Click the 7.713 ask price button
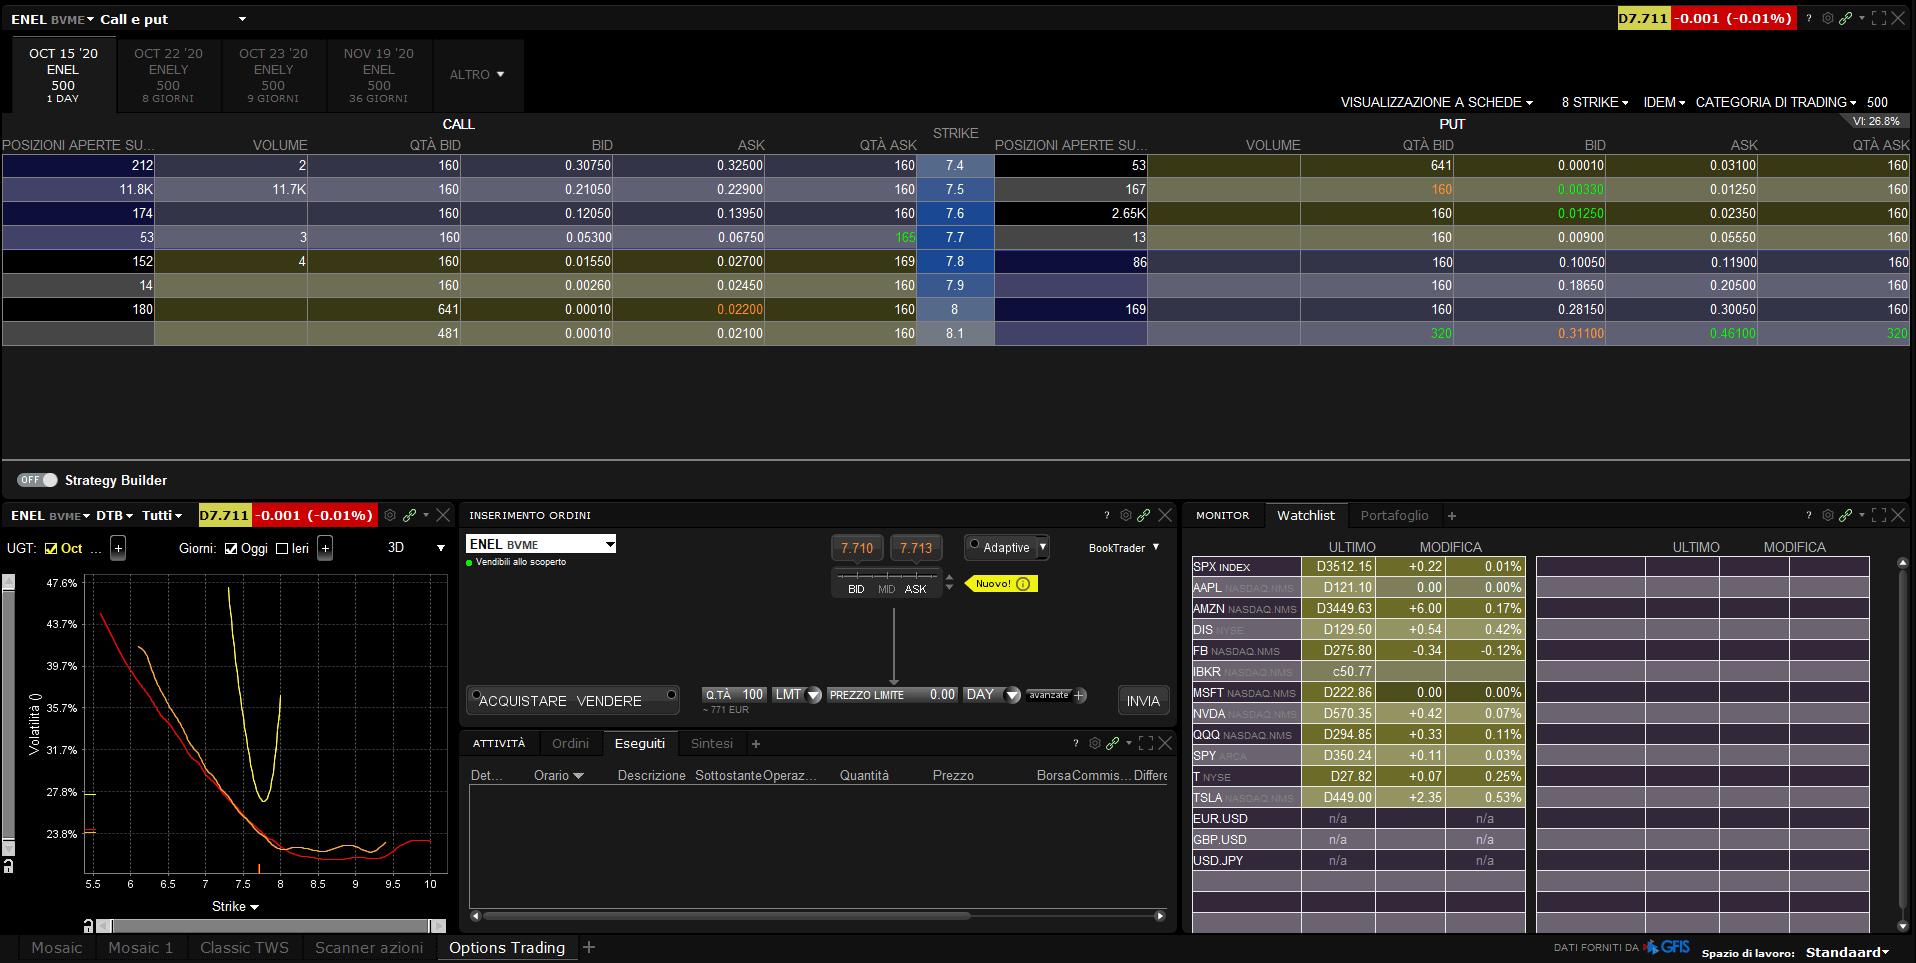 pos(916,548)
